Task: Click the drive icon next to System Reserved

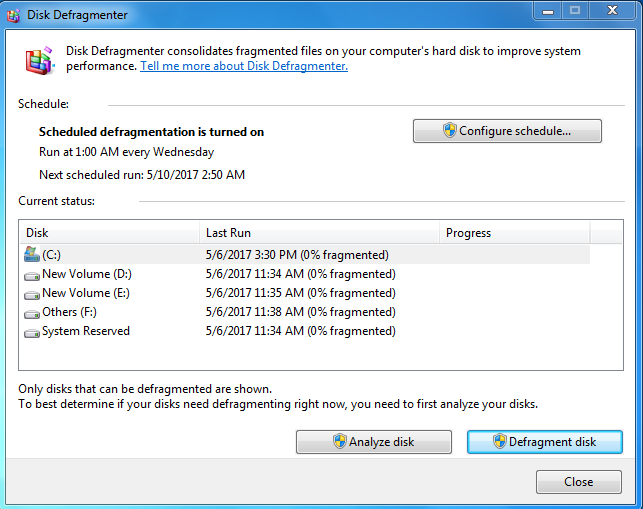Action: pos(32,333)
